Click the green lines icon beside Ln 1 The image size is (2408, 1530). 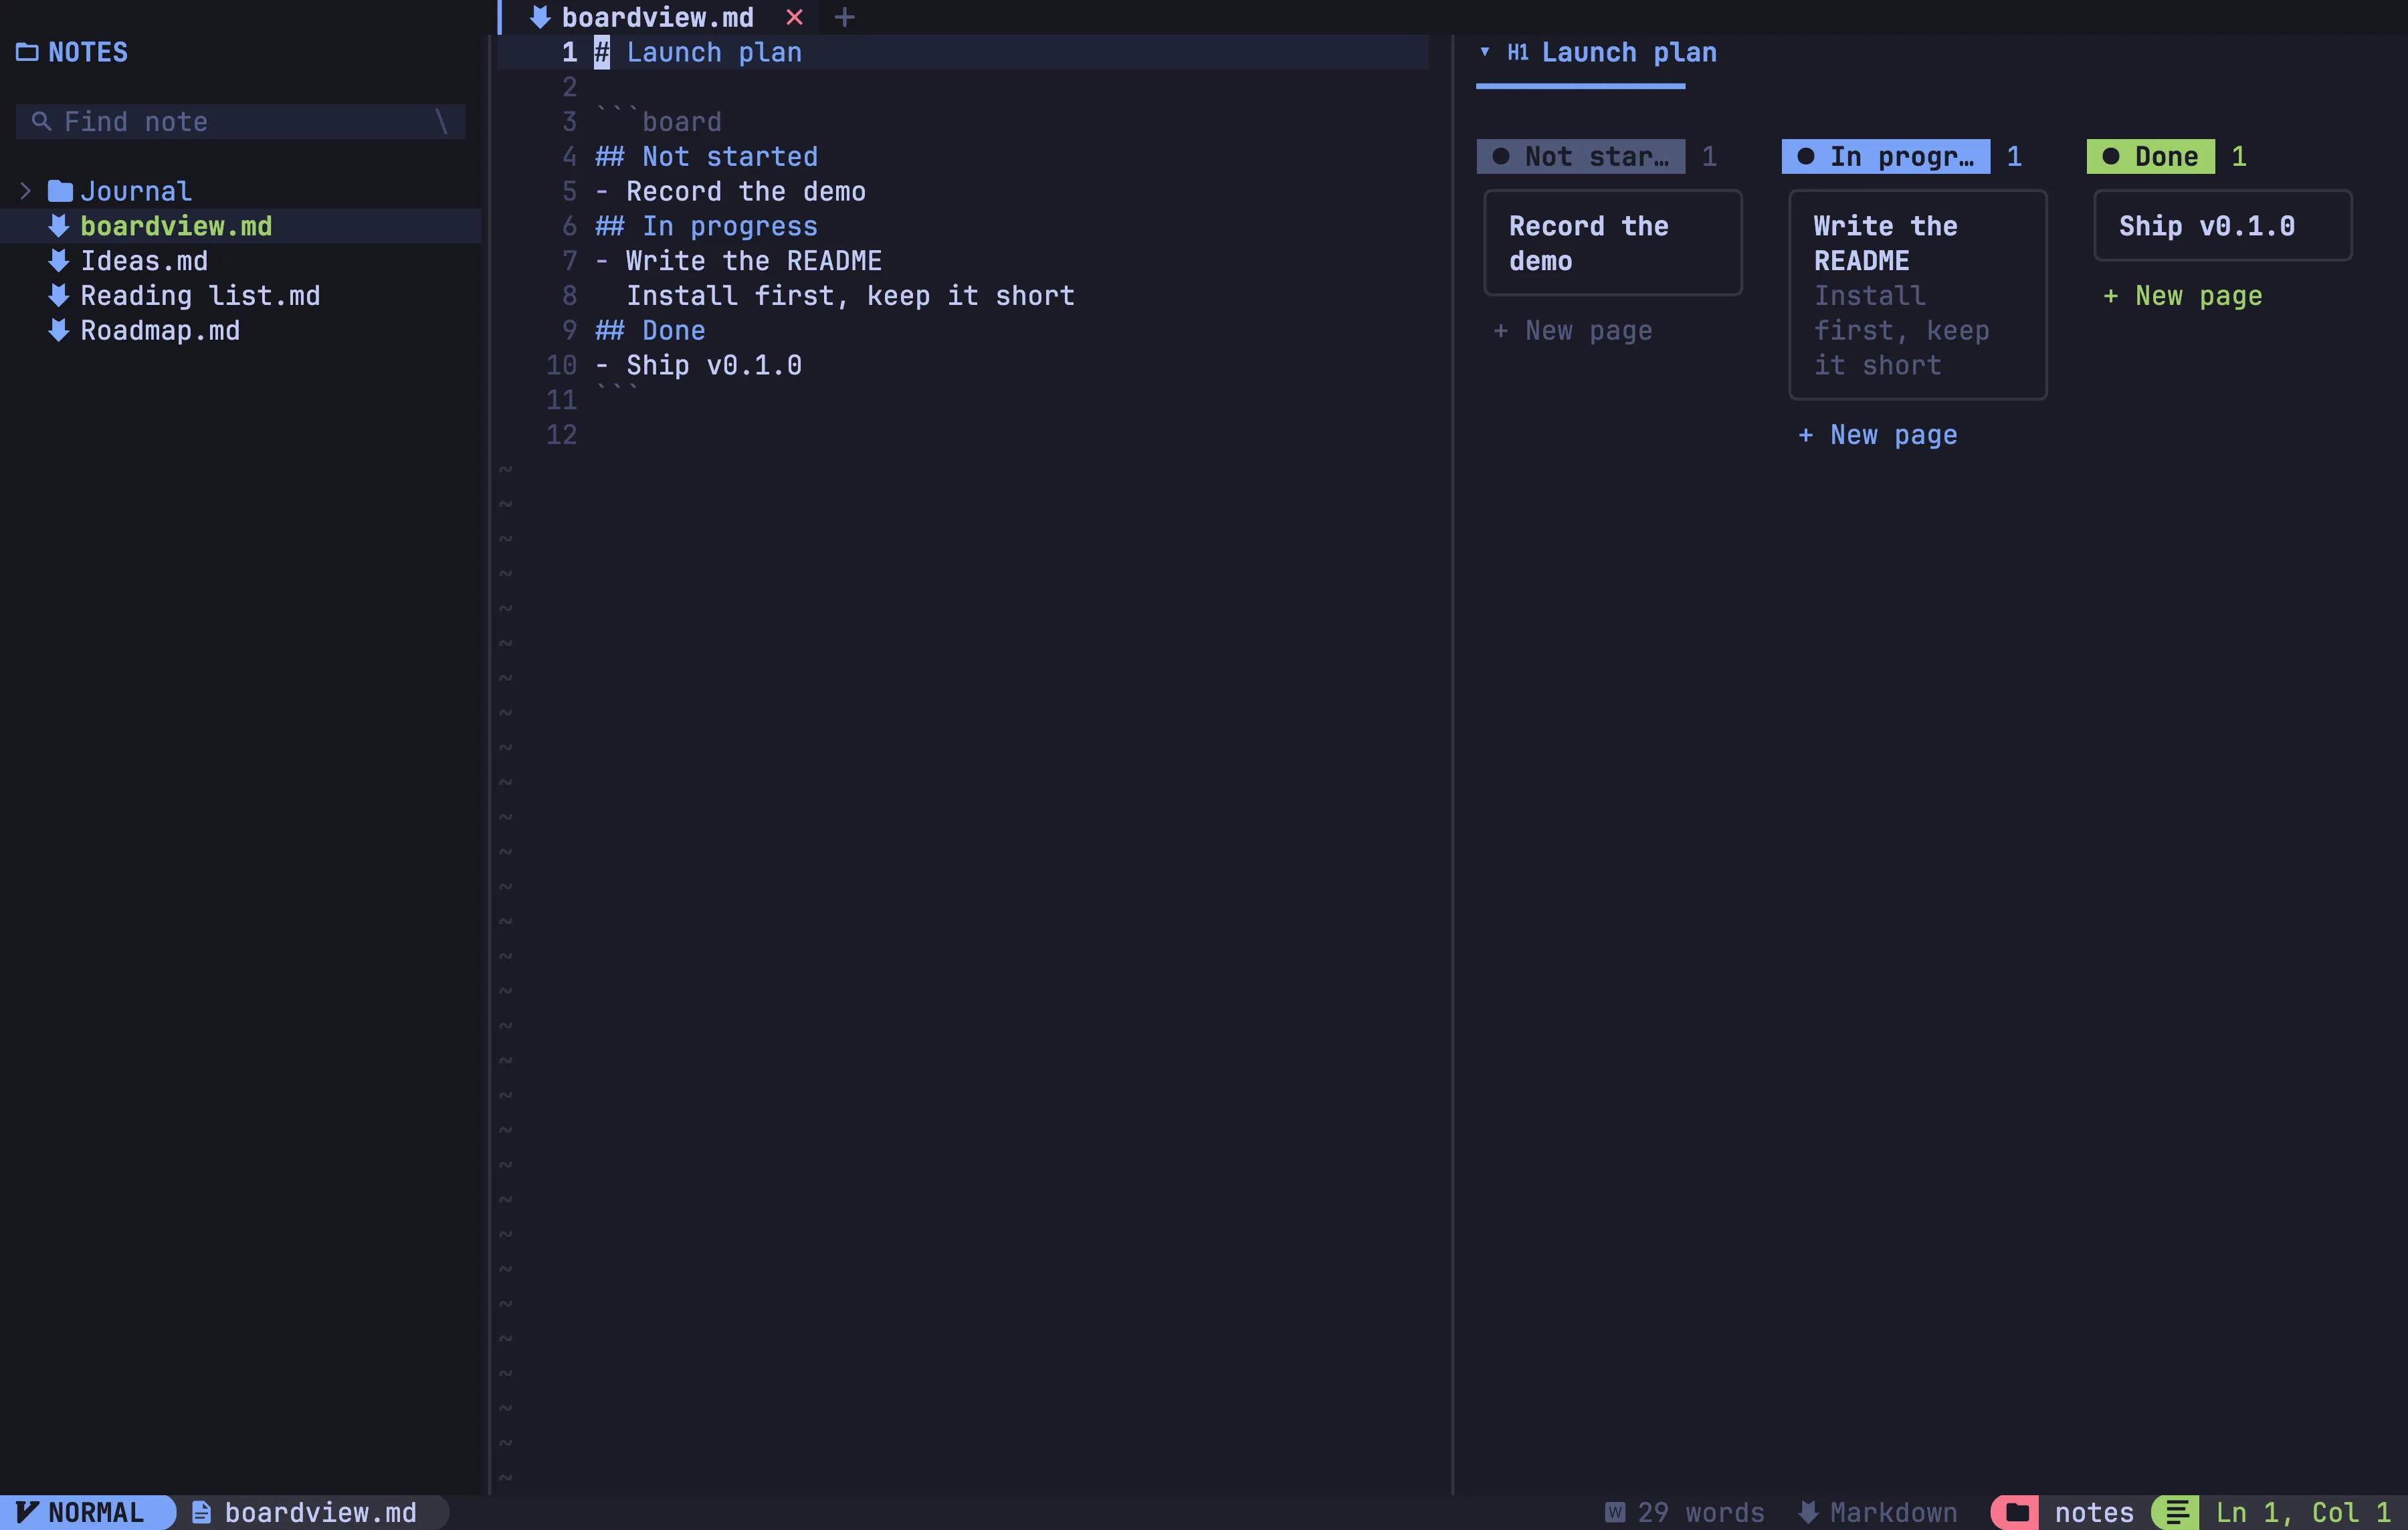pos(2176,1512)
